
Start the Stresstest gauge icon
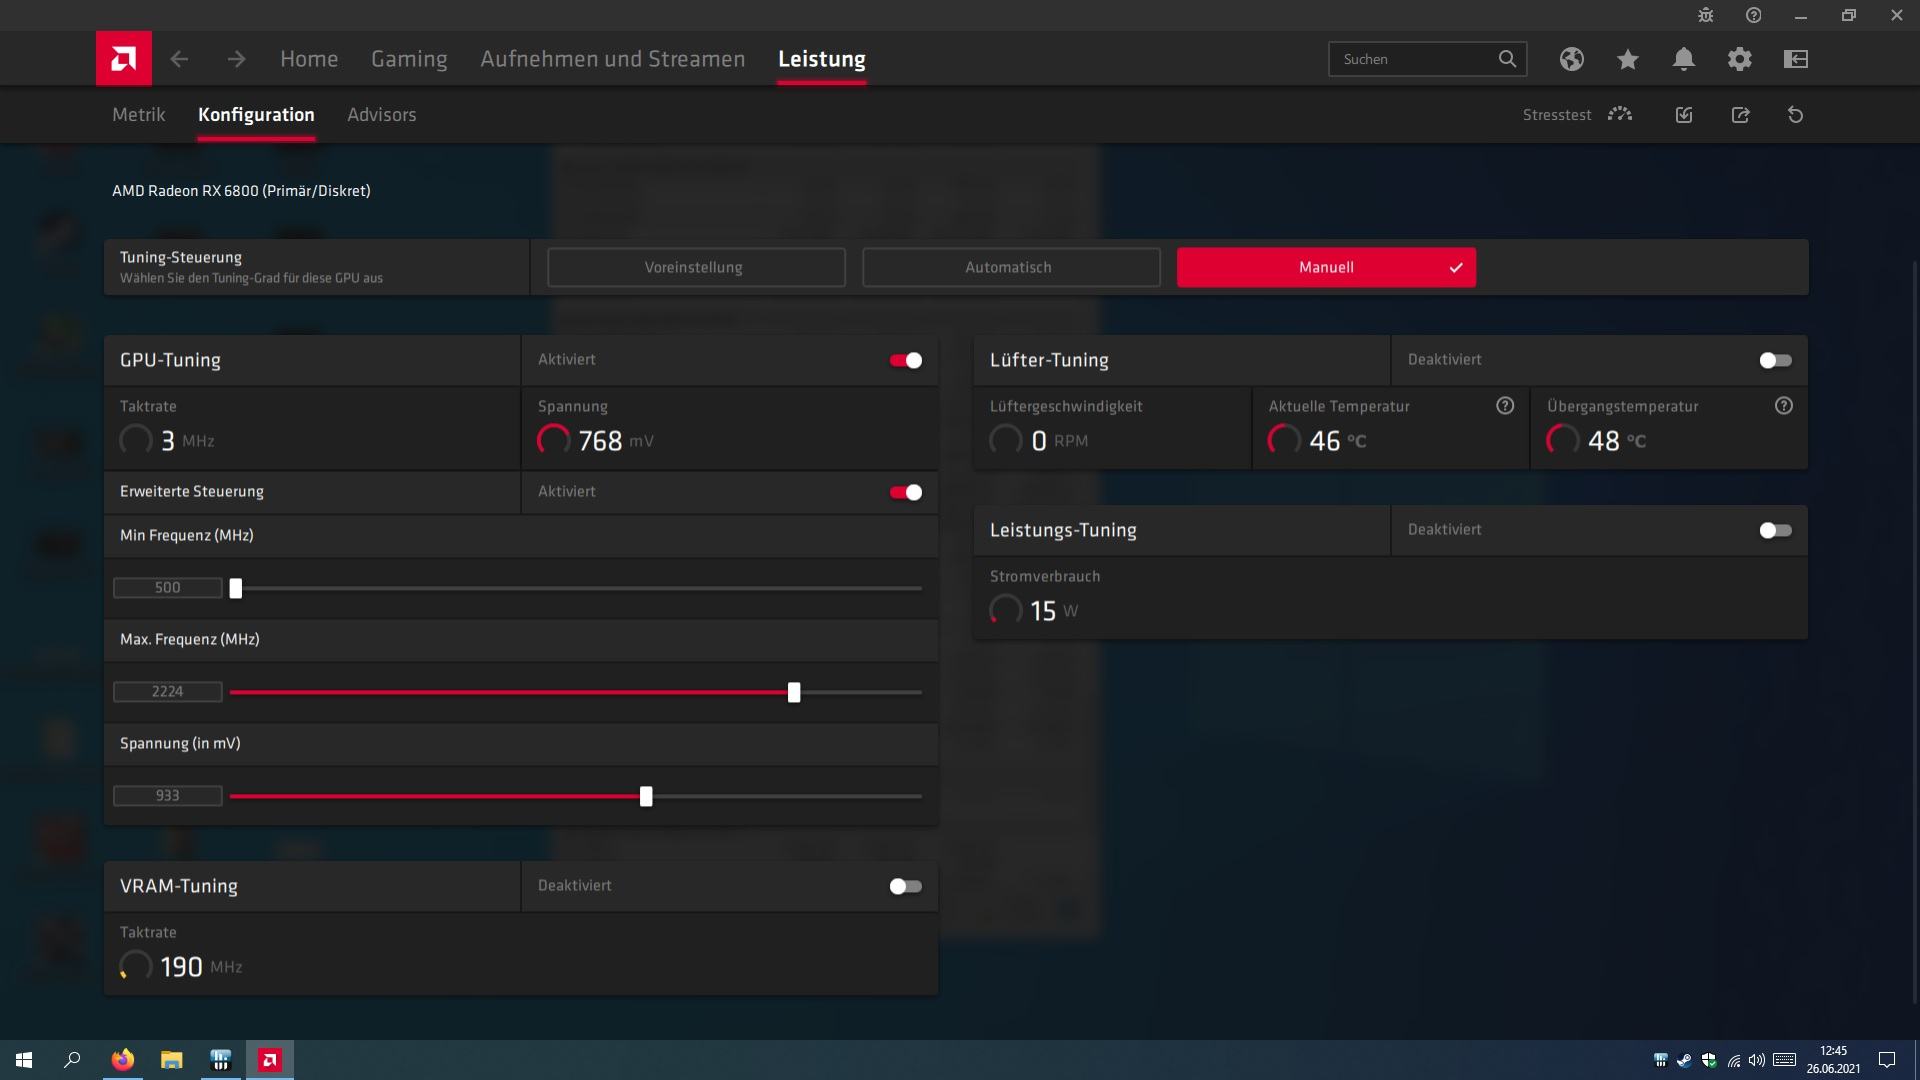point(1620,115)
